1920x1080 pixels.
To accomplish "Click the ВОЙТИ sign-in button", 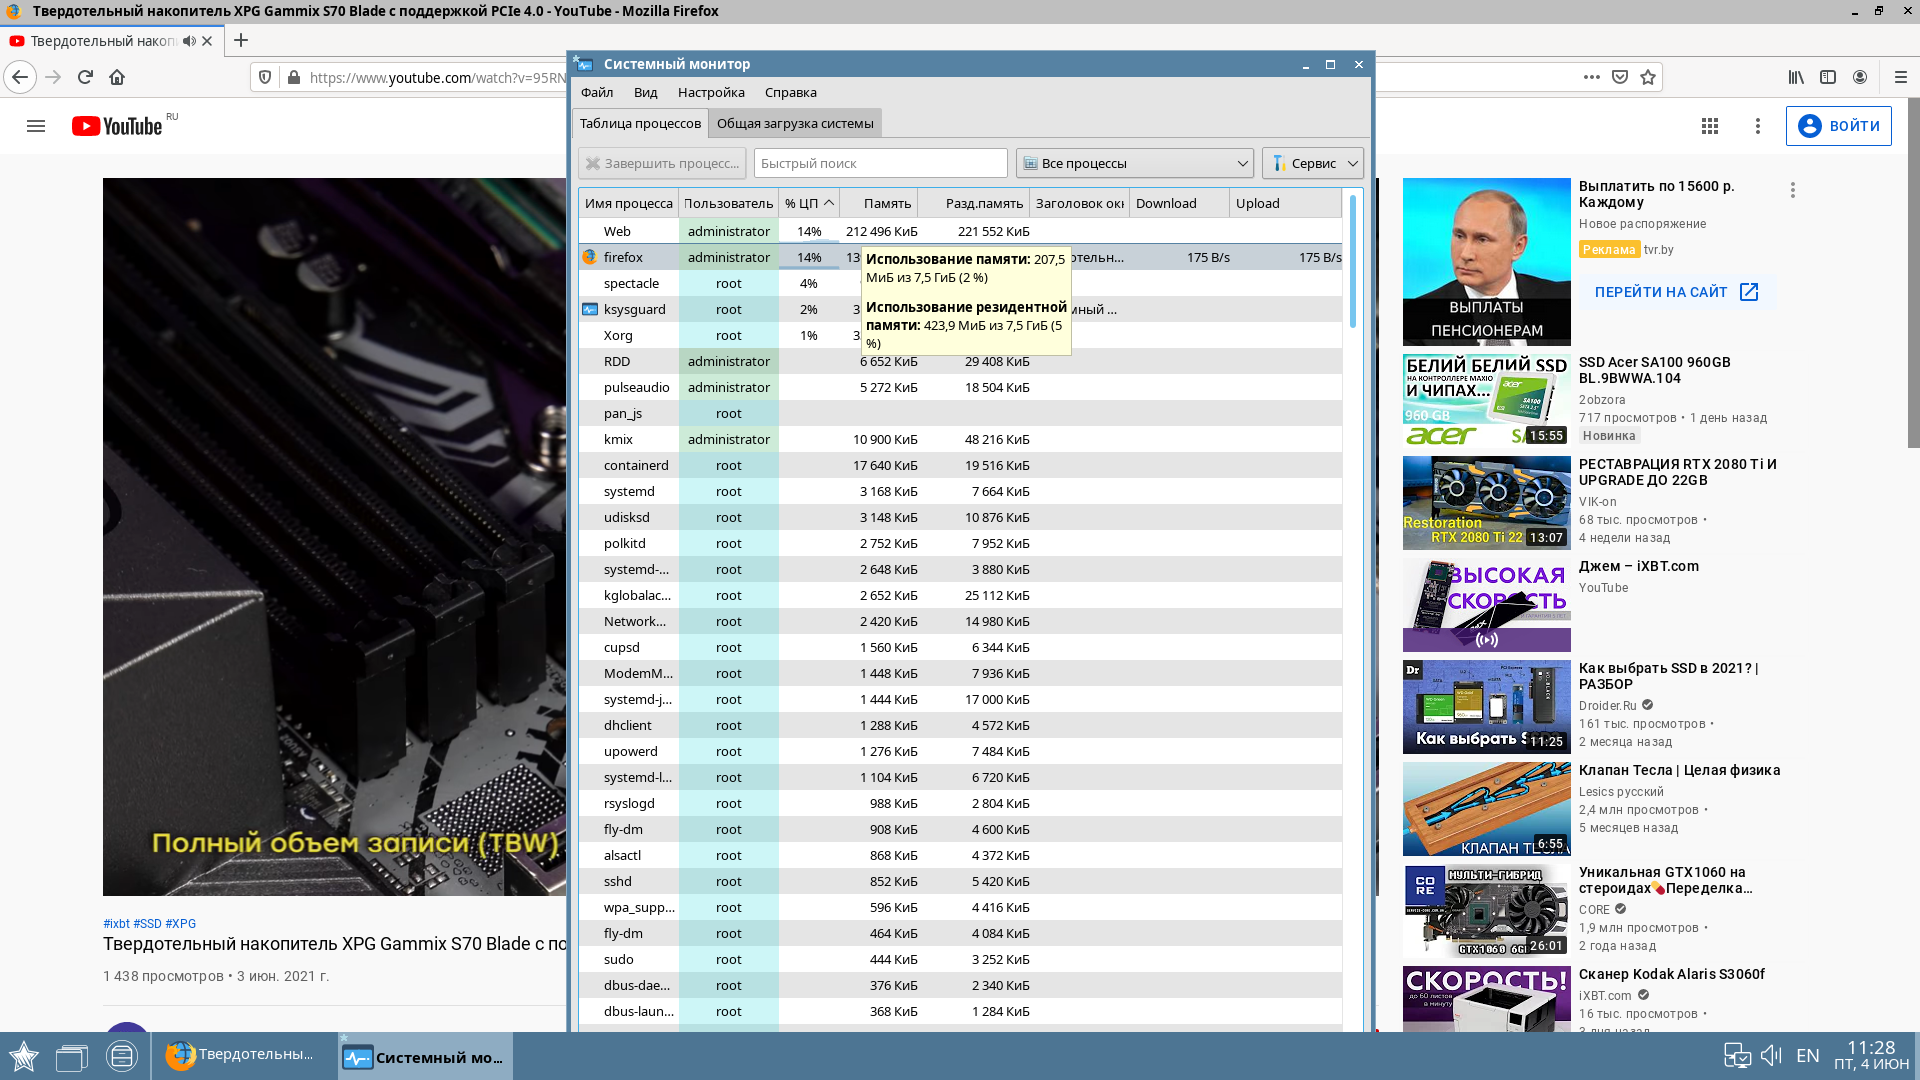I will point(1838,126).
